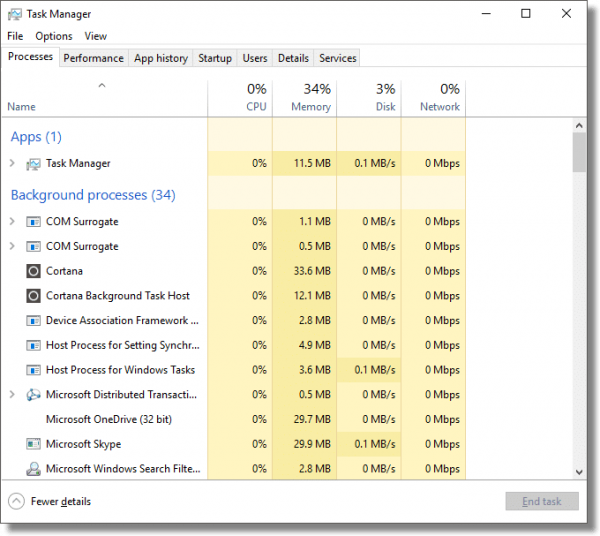Click the 4.9 MB memory cell
The image size is (600, 536).
coord(305,345)
